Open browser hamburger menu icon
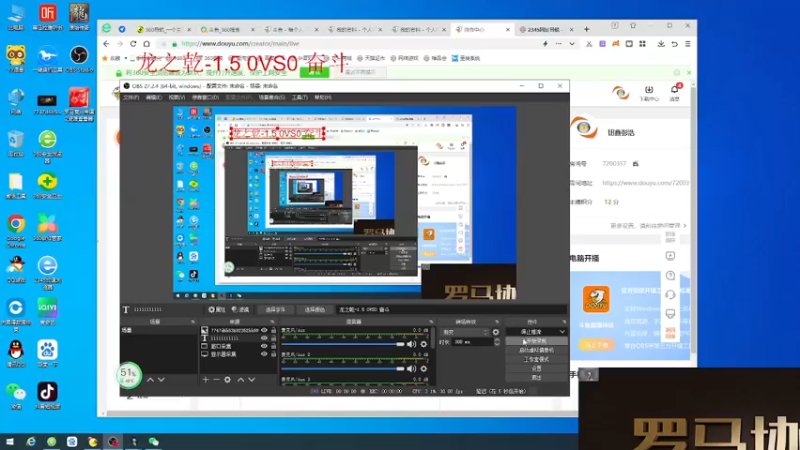 tap(688, 44)
